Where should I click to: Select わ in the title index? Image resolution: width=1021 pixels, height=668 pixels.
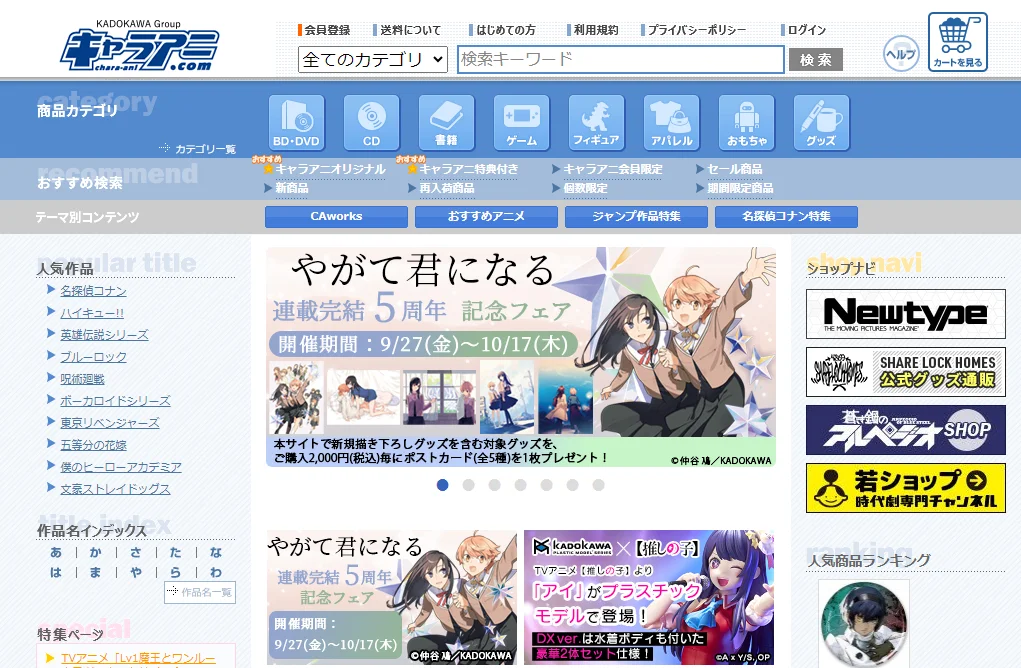tap(216, 573)
